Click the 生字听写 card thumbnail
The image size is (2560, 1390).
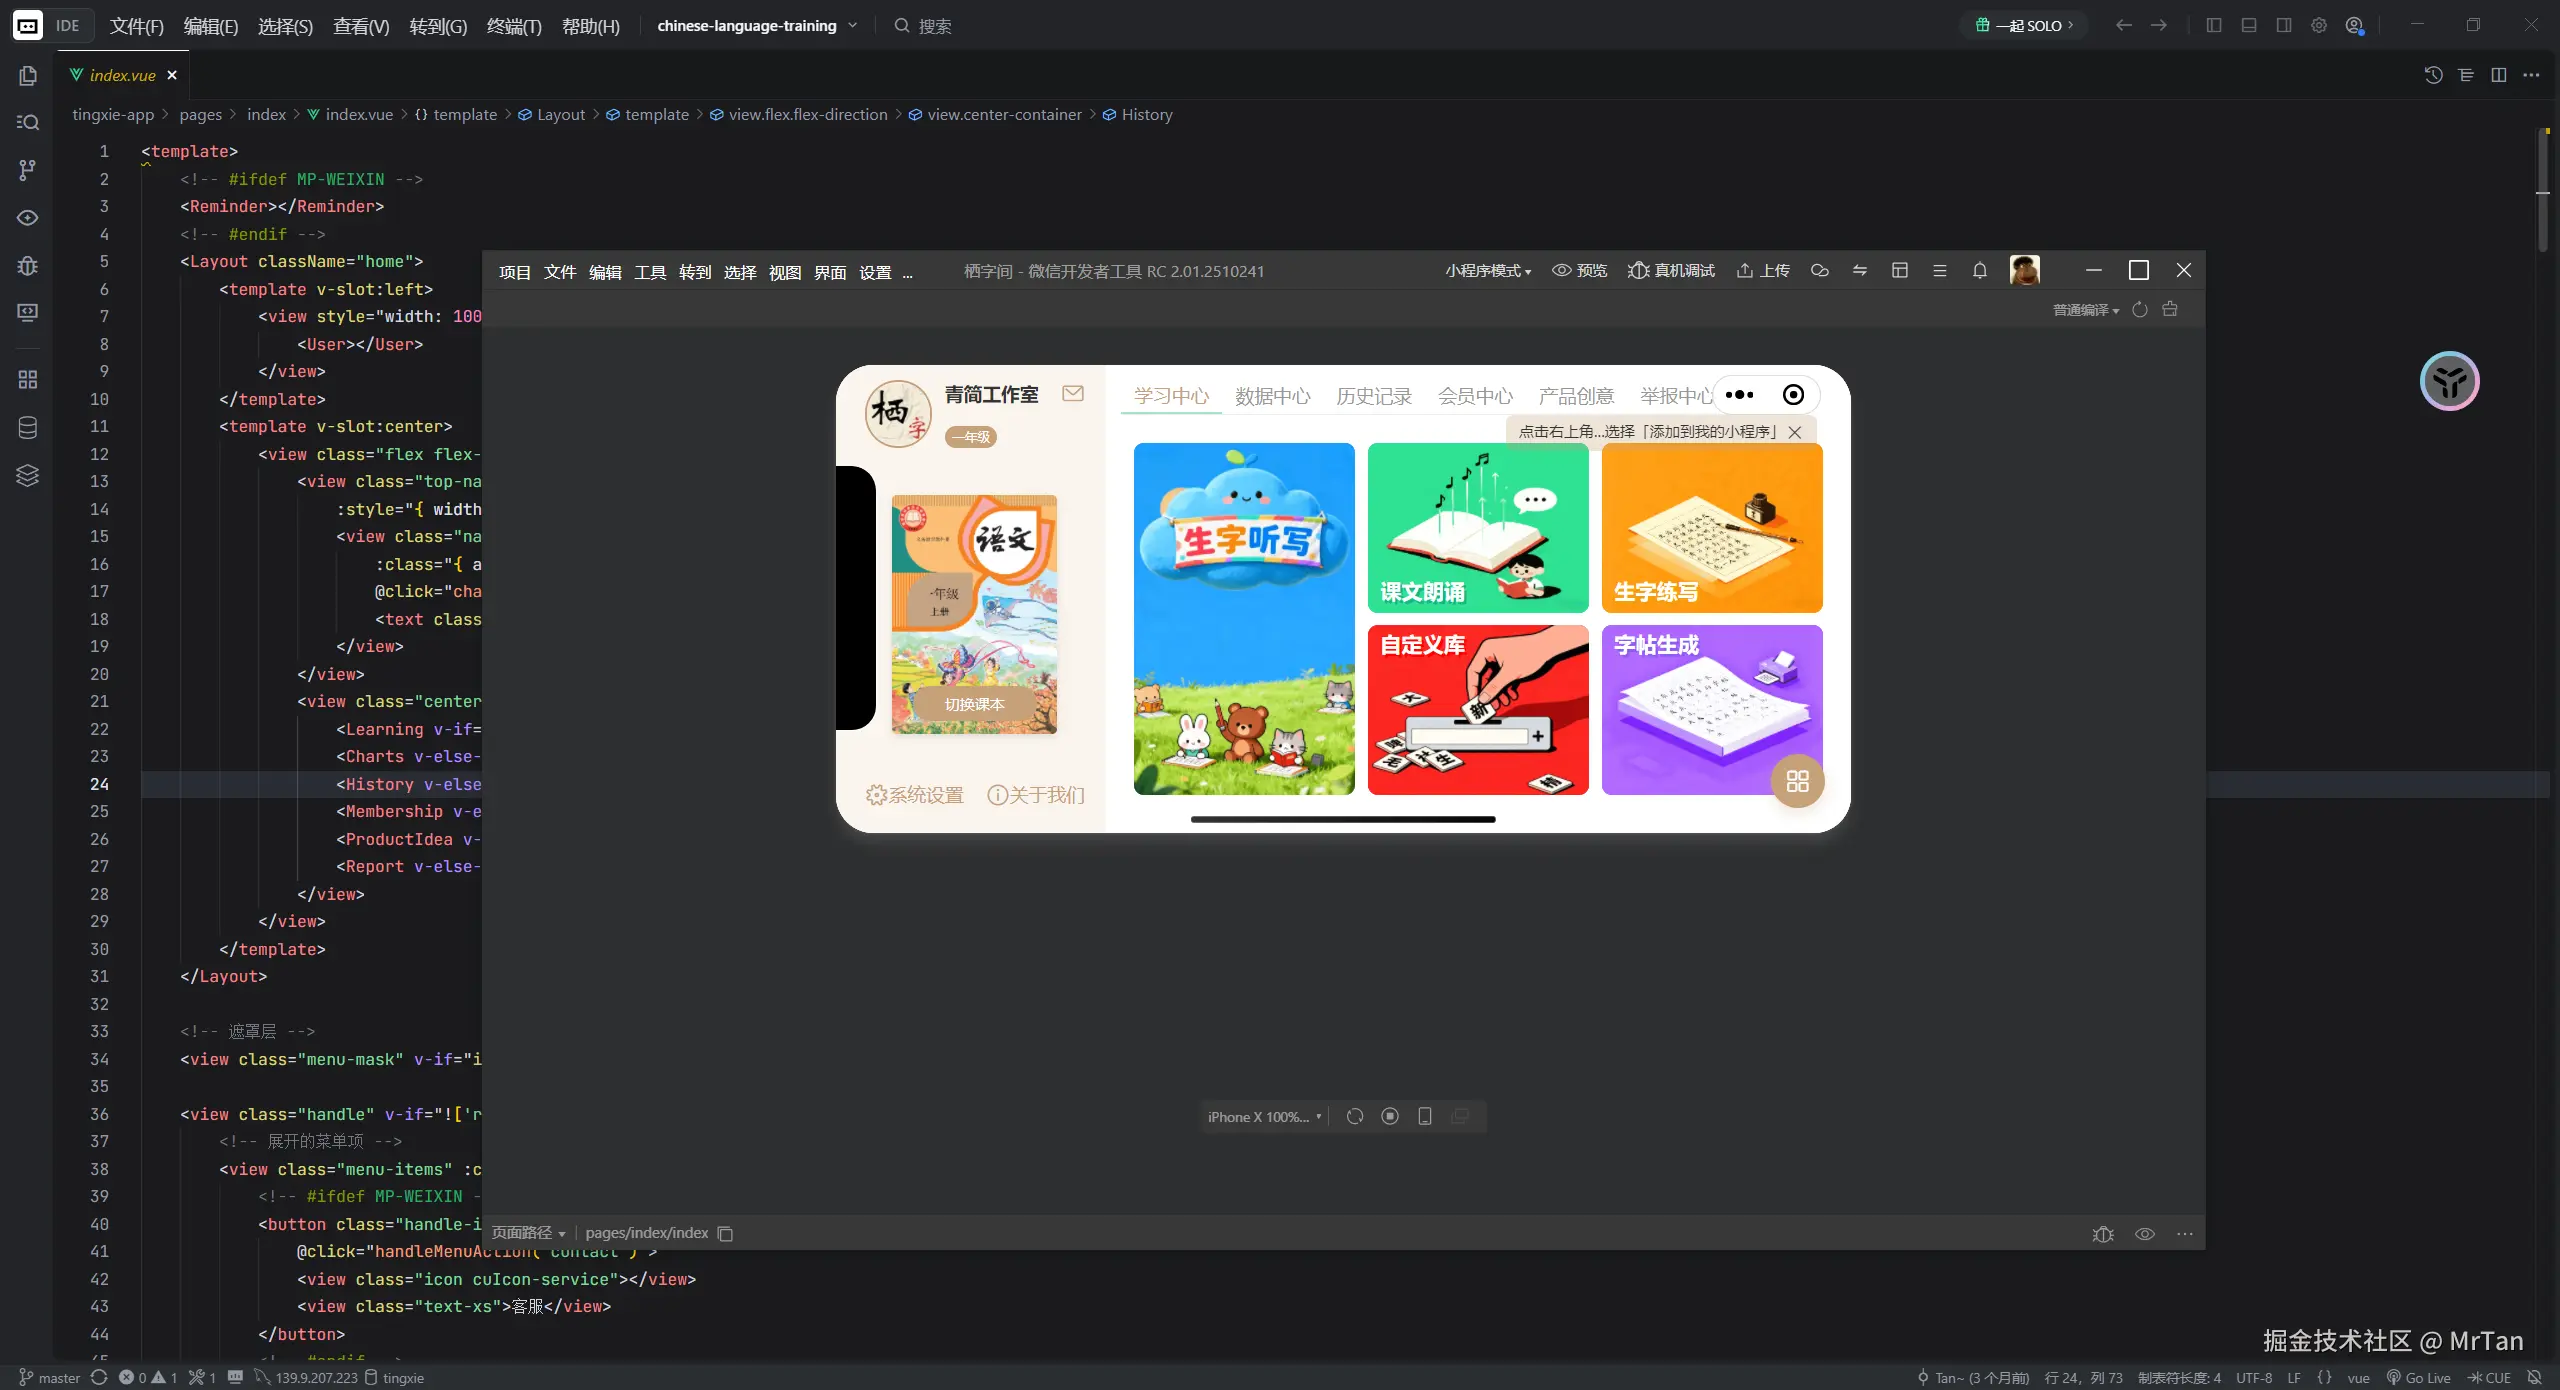point(1244,619)
